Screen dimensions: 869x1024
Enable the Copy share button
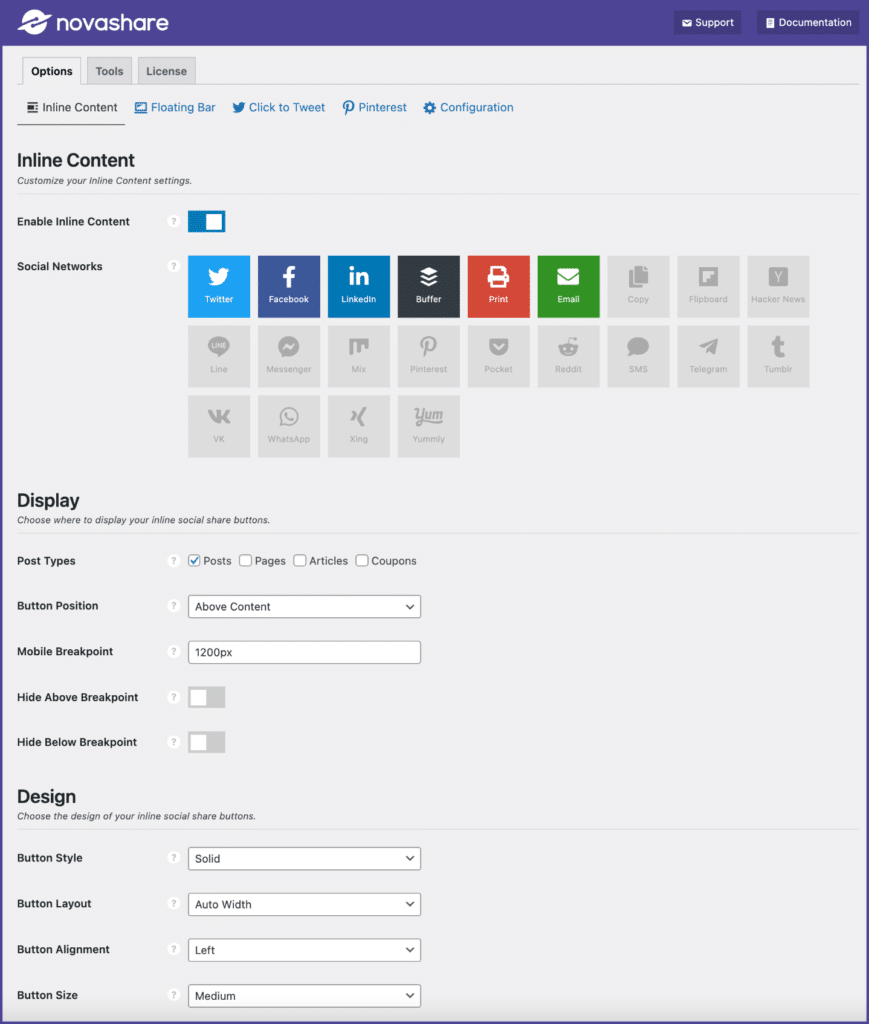point(638,287)
